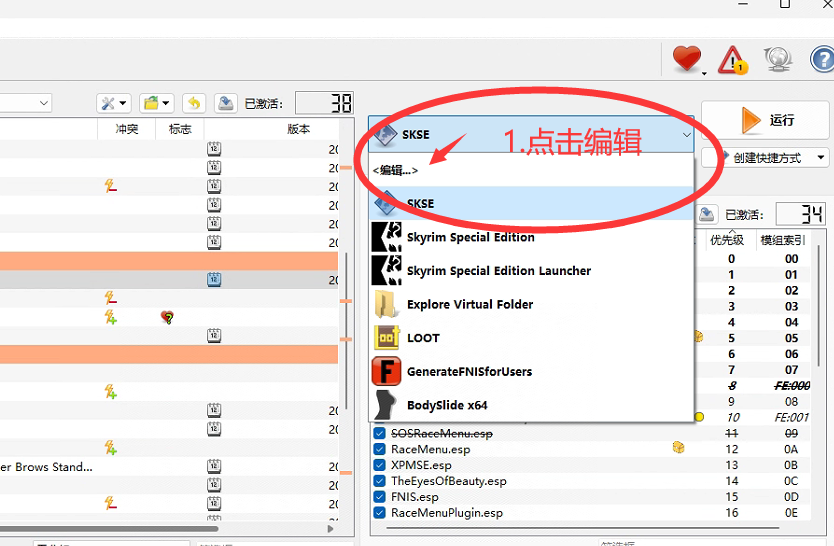This screenshot has height=546, width=834.
Task: Click the archive box icon in priority 5 row
Action: point(698,337)
